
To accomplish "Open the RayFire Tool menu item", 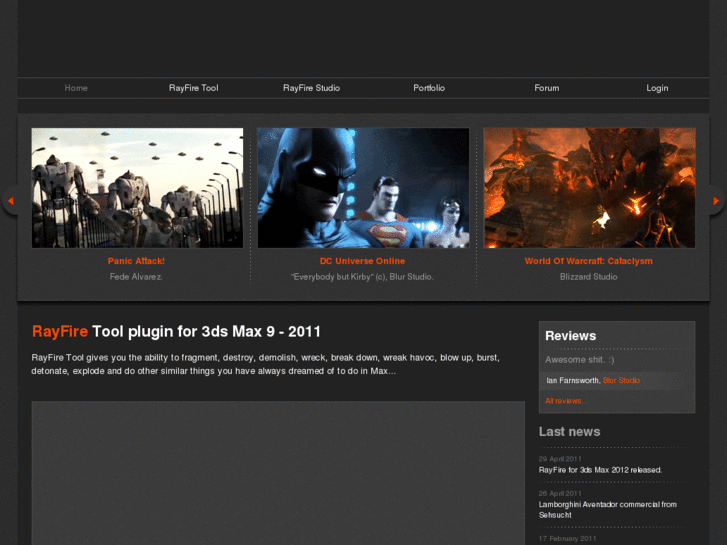I will point(193,88).
